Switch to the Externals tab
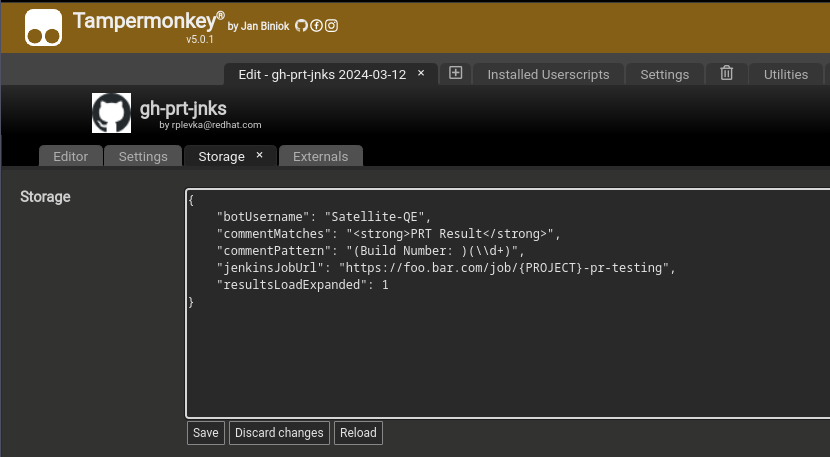This screenshot has height=457, width=830. (320, 156)
